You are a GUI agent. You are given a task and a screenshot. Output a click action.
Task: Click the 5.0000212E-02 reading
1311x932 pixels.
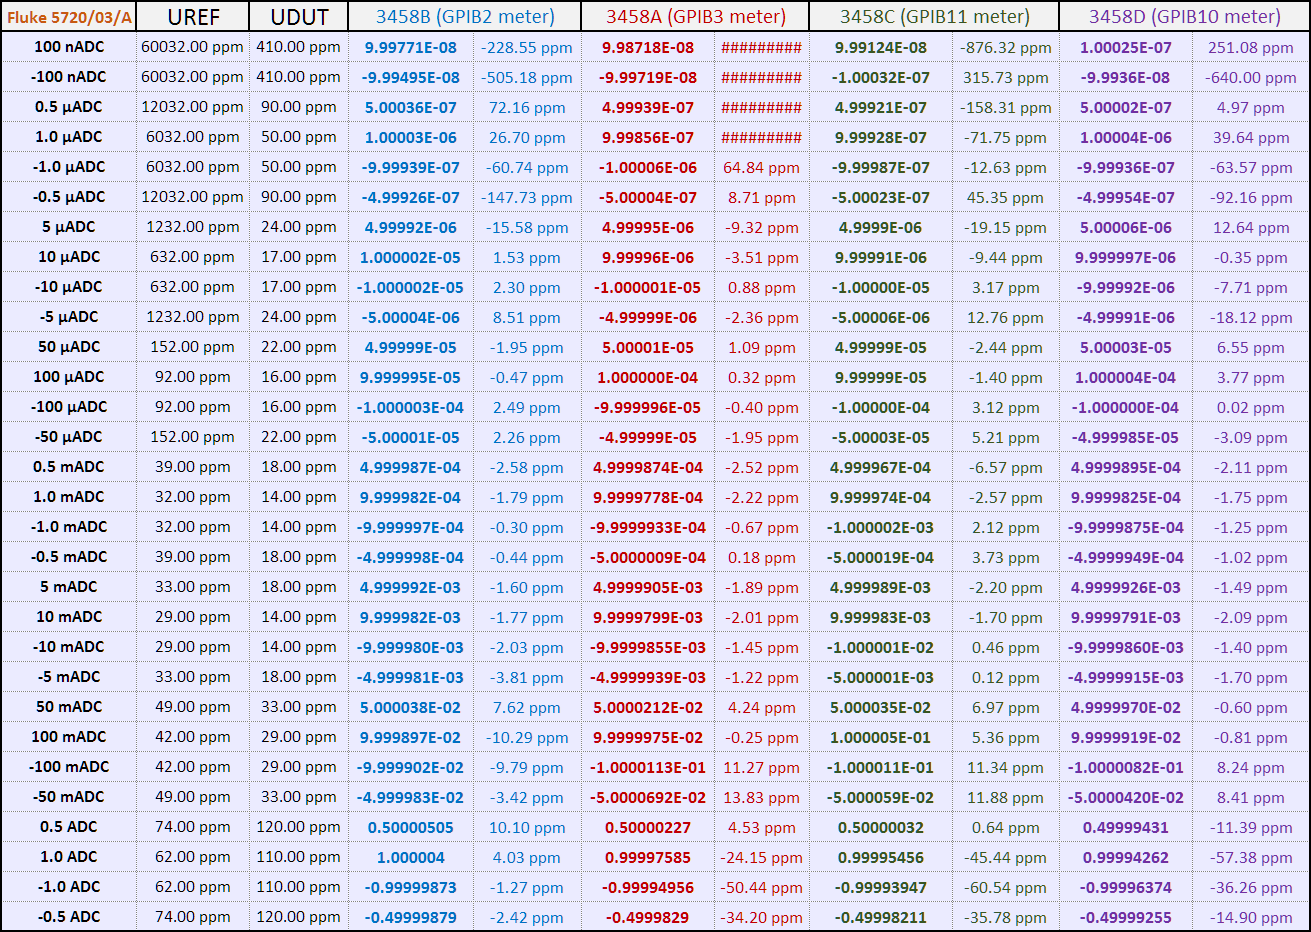coord(648,707)
